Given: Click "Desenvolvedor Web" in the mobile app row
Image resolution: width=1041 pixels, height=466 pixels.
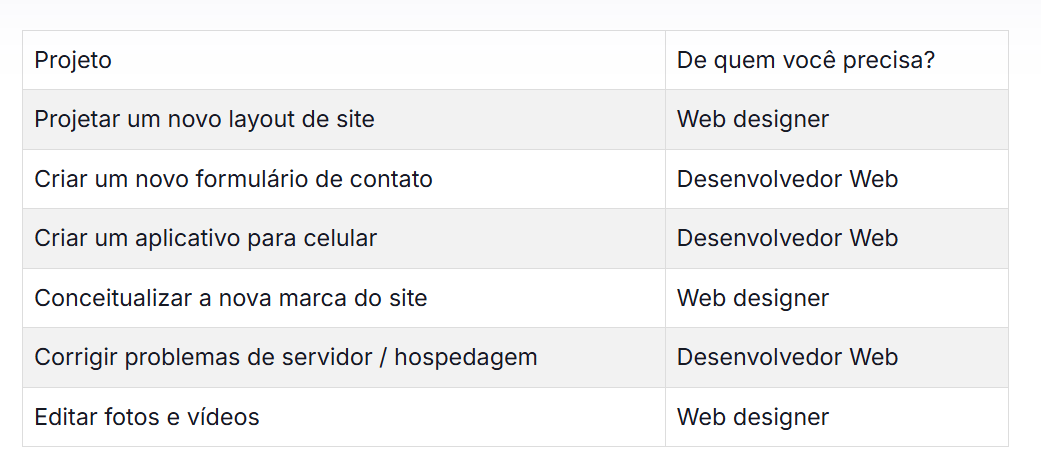Looking at the screenshot, I should tap(787, 239).
